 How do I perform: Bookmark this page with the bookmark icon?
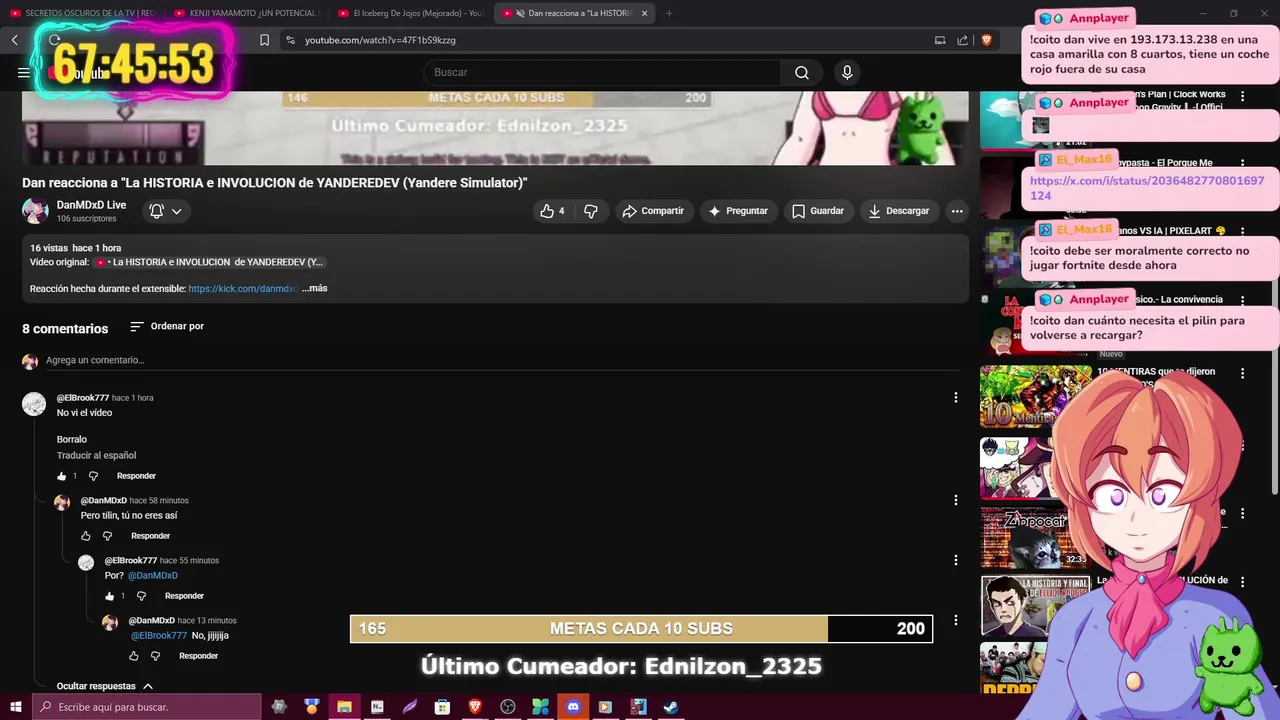click(264, 40)
